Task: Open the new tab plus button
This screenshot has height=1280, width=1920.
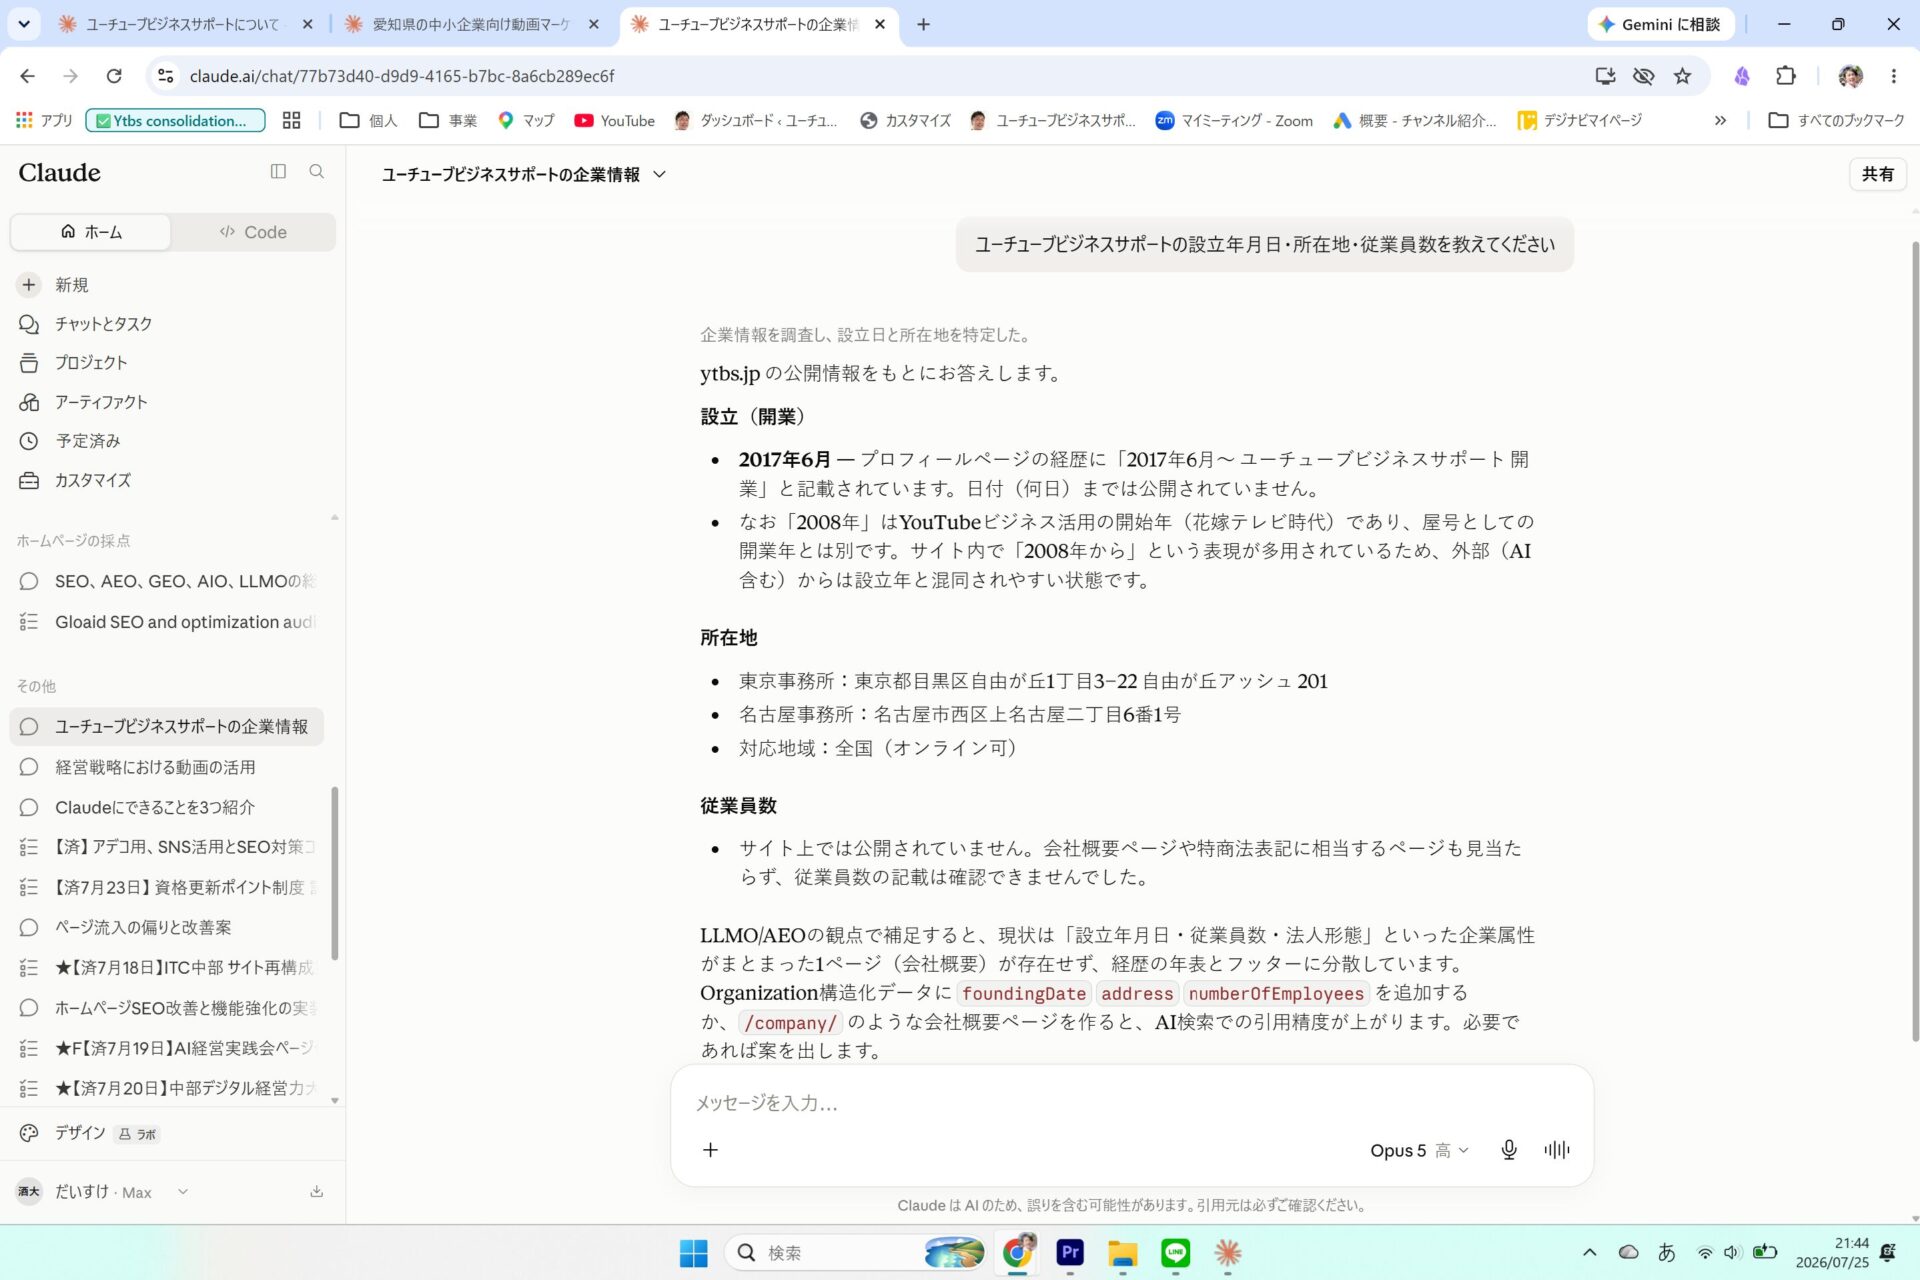Action: pos(923,24)
